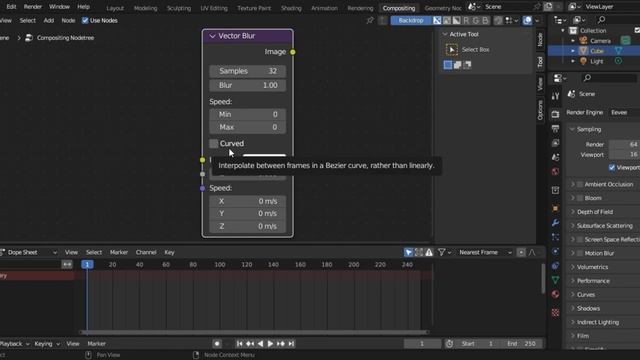
Task: Toggle the Use Nodes checkbox
Action: 85,20
